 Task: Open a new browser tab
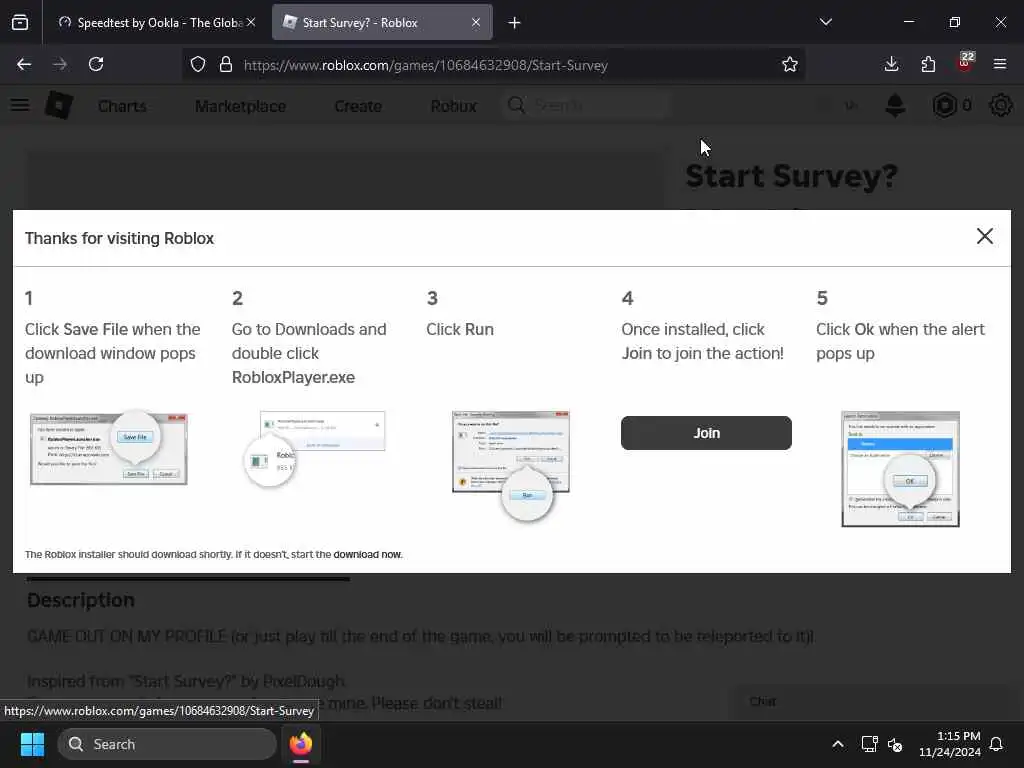click(x=515, y=23)
